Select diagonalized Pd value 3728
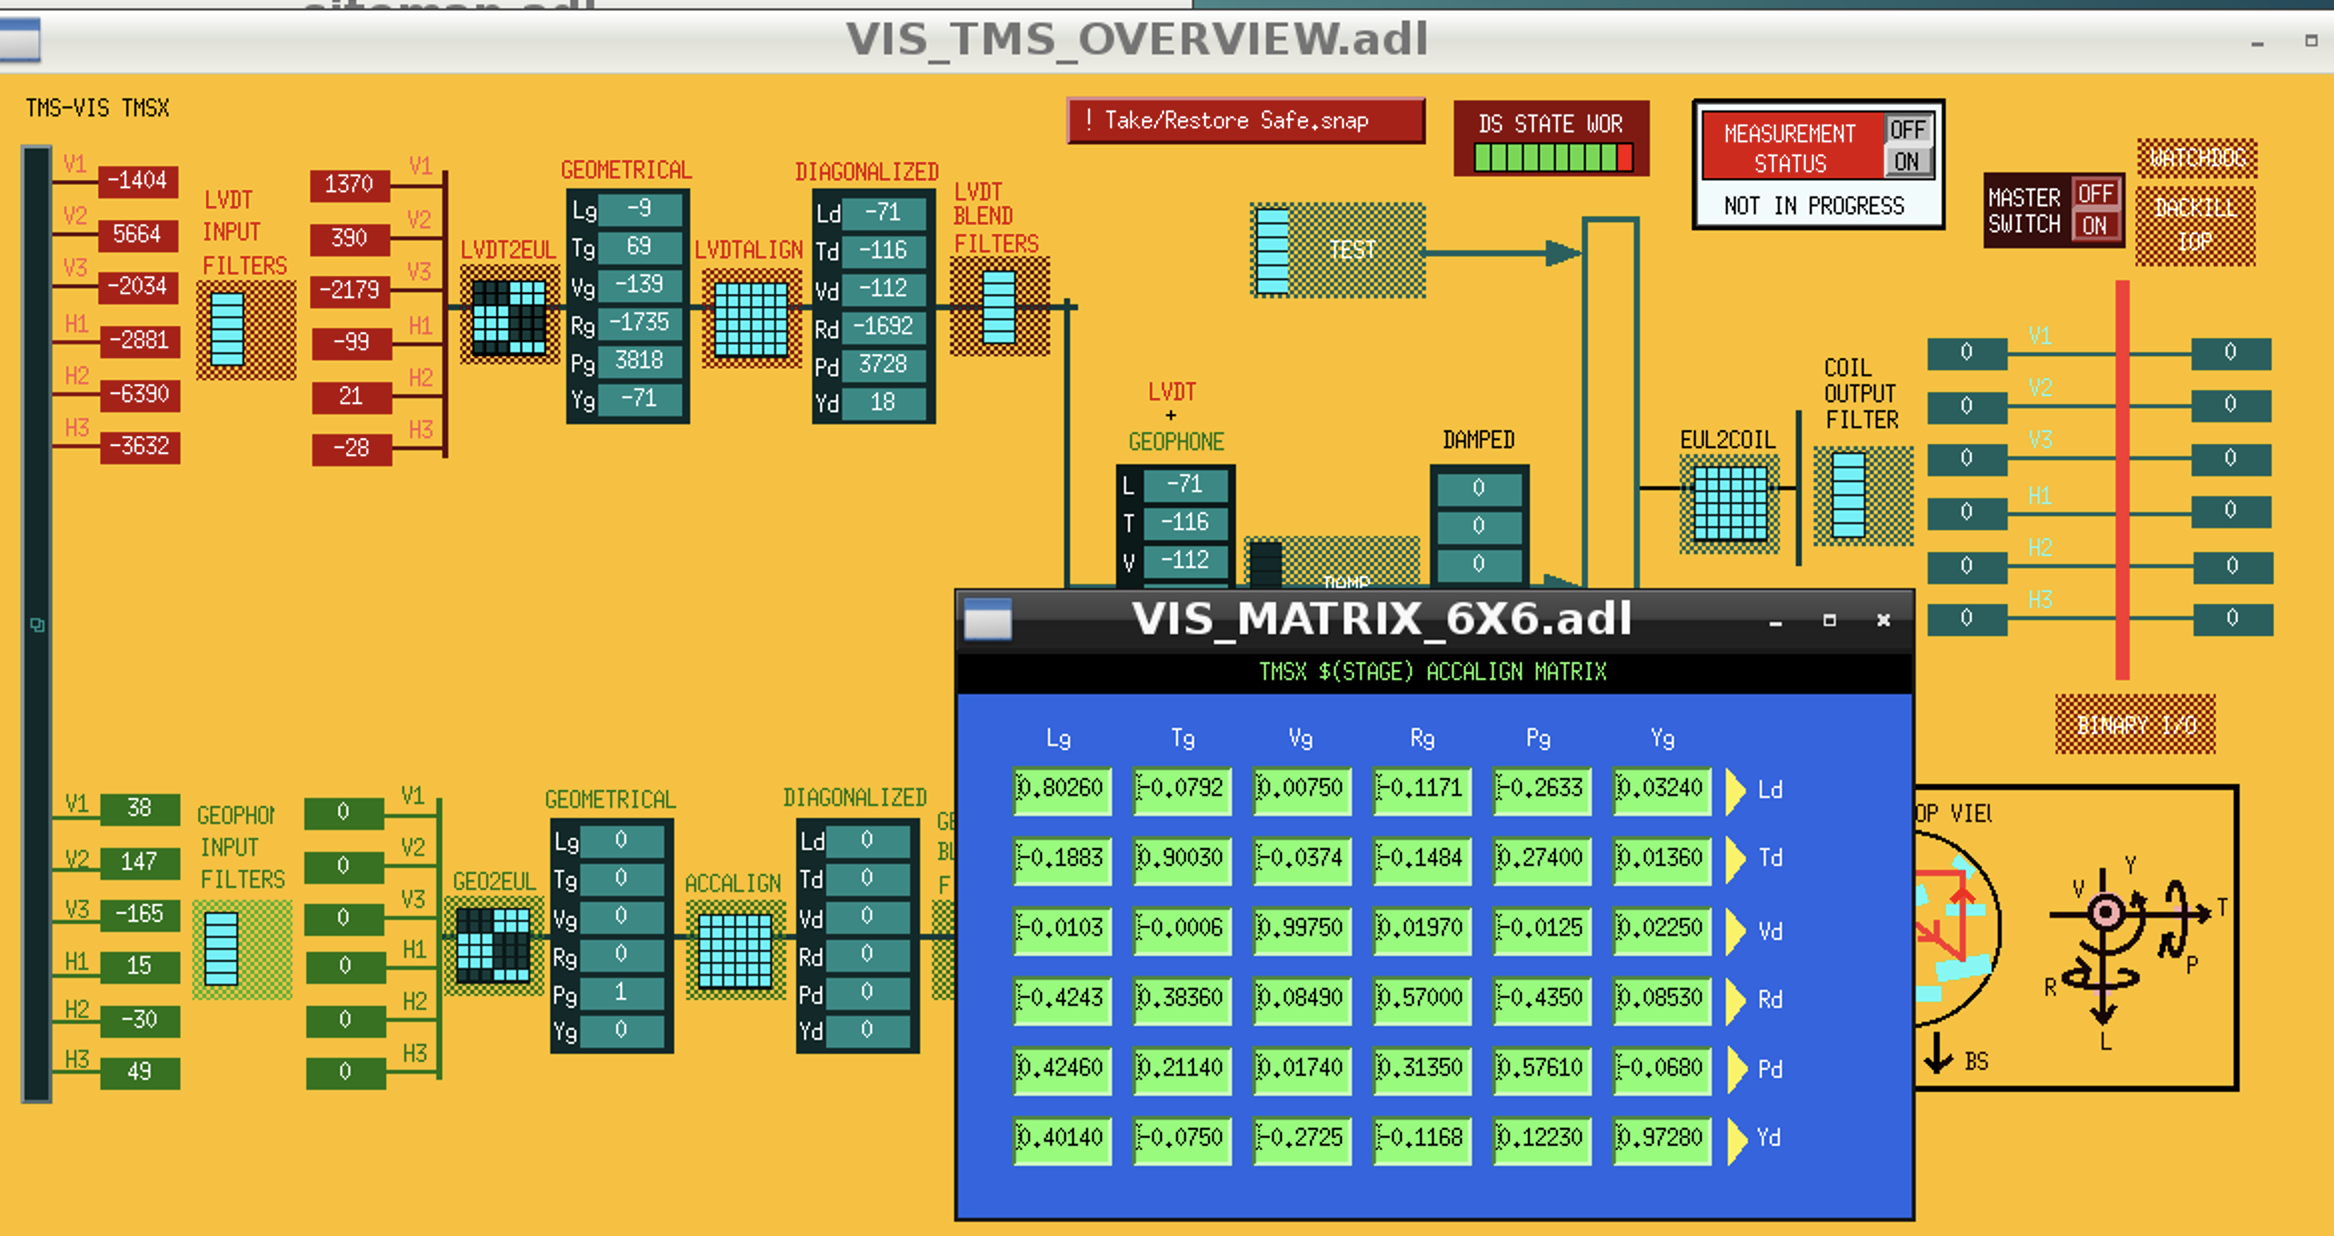 click(884, 365)
